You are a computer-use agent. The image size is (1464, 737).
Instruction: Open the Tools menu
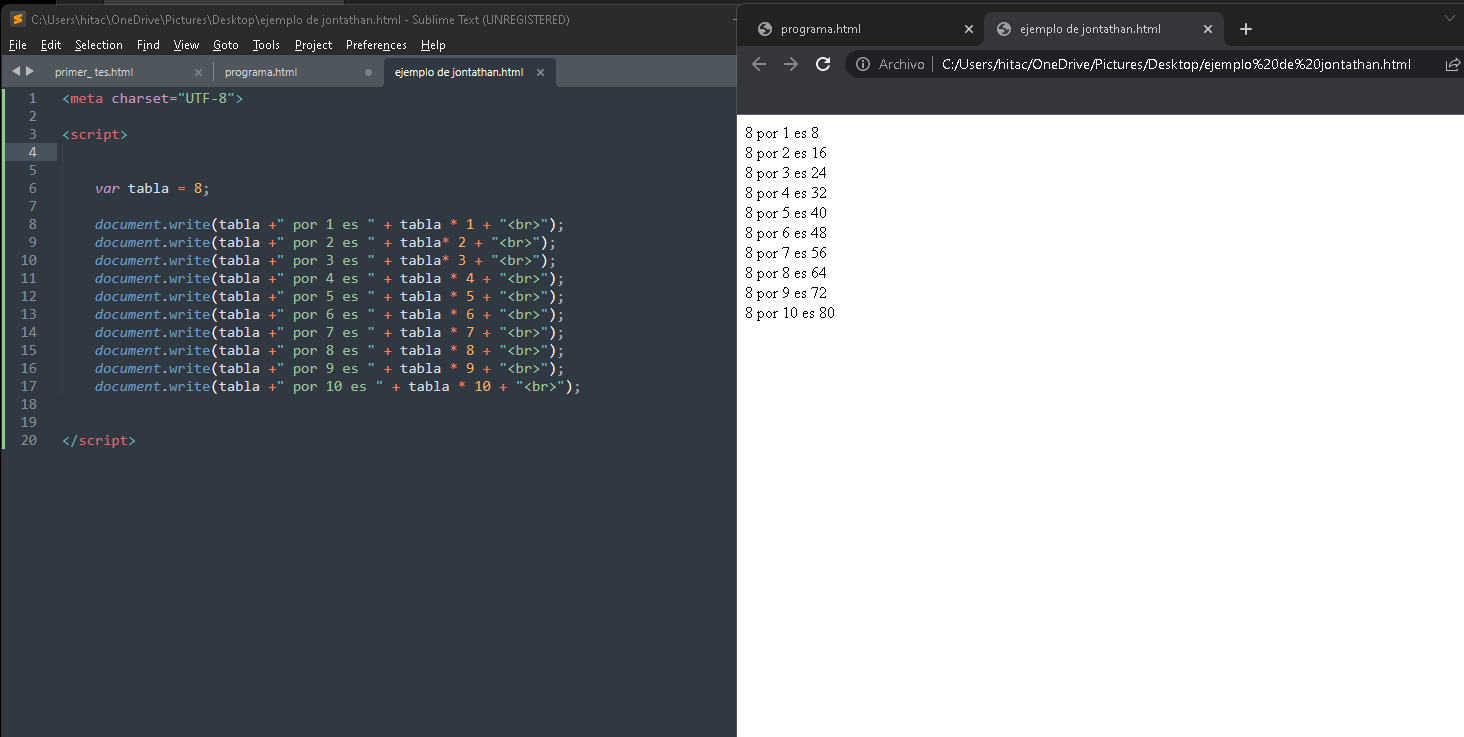coord(266,45)
